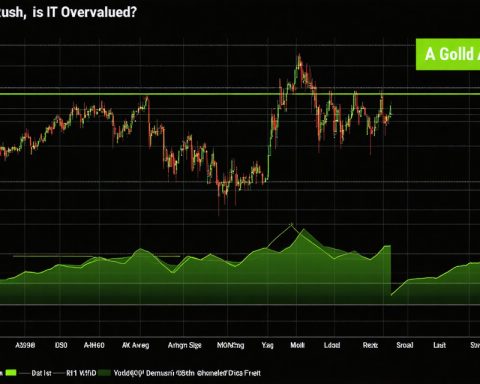Click the legend label beginning 'Yodd'
The height and width of the screenshot is (384, 480).
click(x=187, y=373)
